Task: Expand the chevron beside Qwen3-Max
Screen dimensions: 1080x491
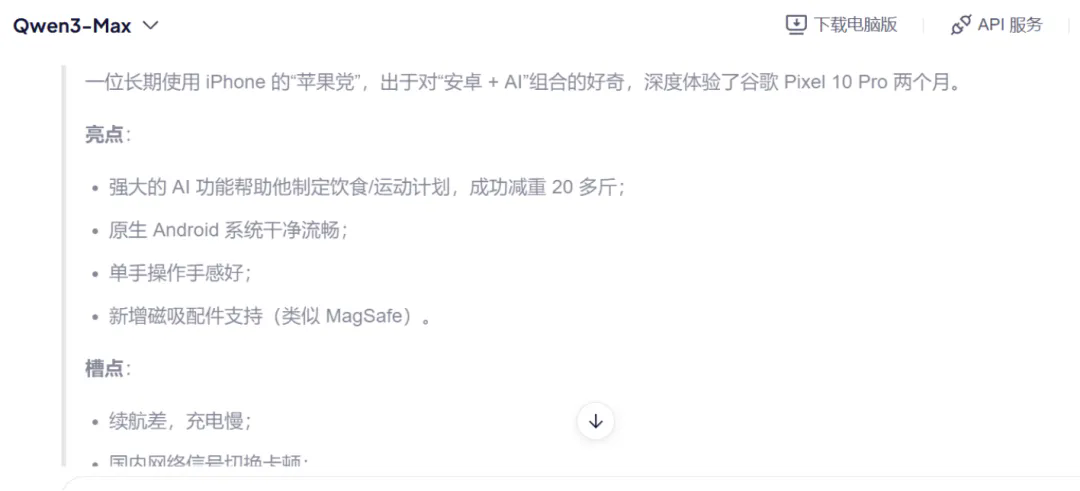Action: point(150,26)
